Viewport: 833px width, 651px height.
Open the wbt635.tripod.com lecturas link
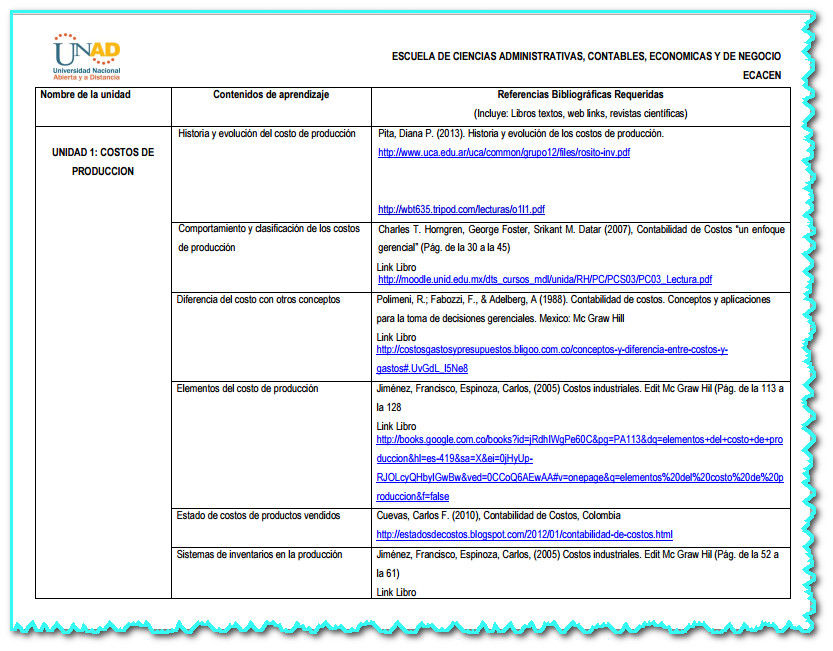[x=461, y=209]
